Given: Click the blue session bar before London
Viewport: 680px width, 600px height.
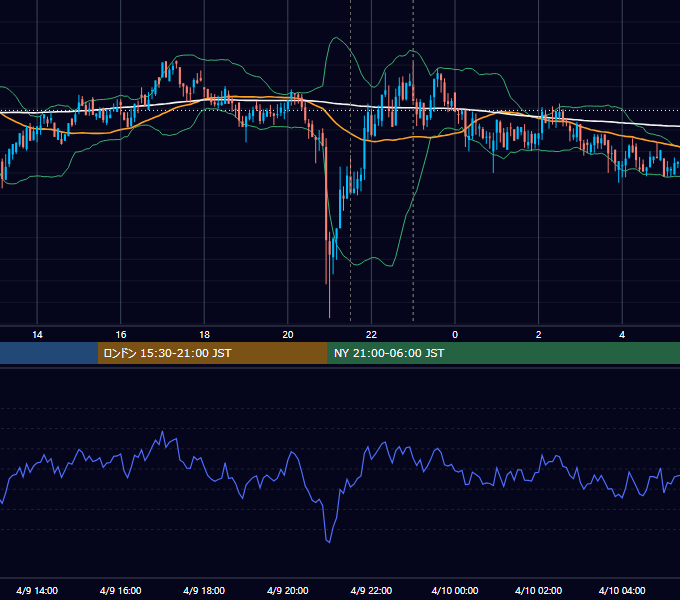Looking at the screenshot, I should pyautogui.click(x=49, y=353).
